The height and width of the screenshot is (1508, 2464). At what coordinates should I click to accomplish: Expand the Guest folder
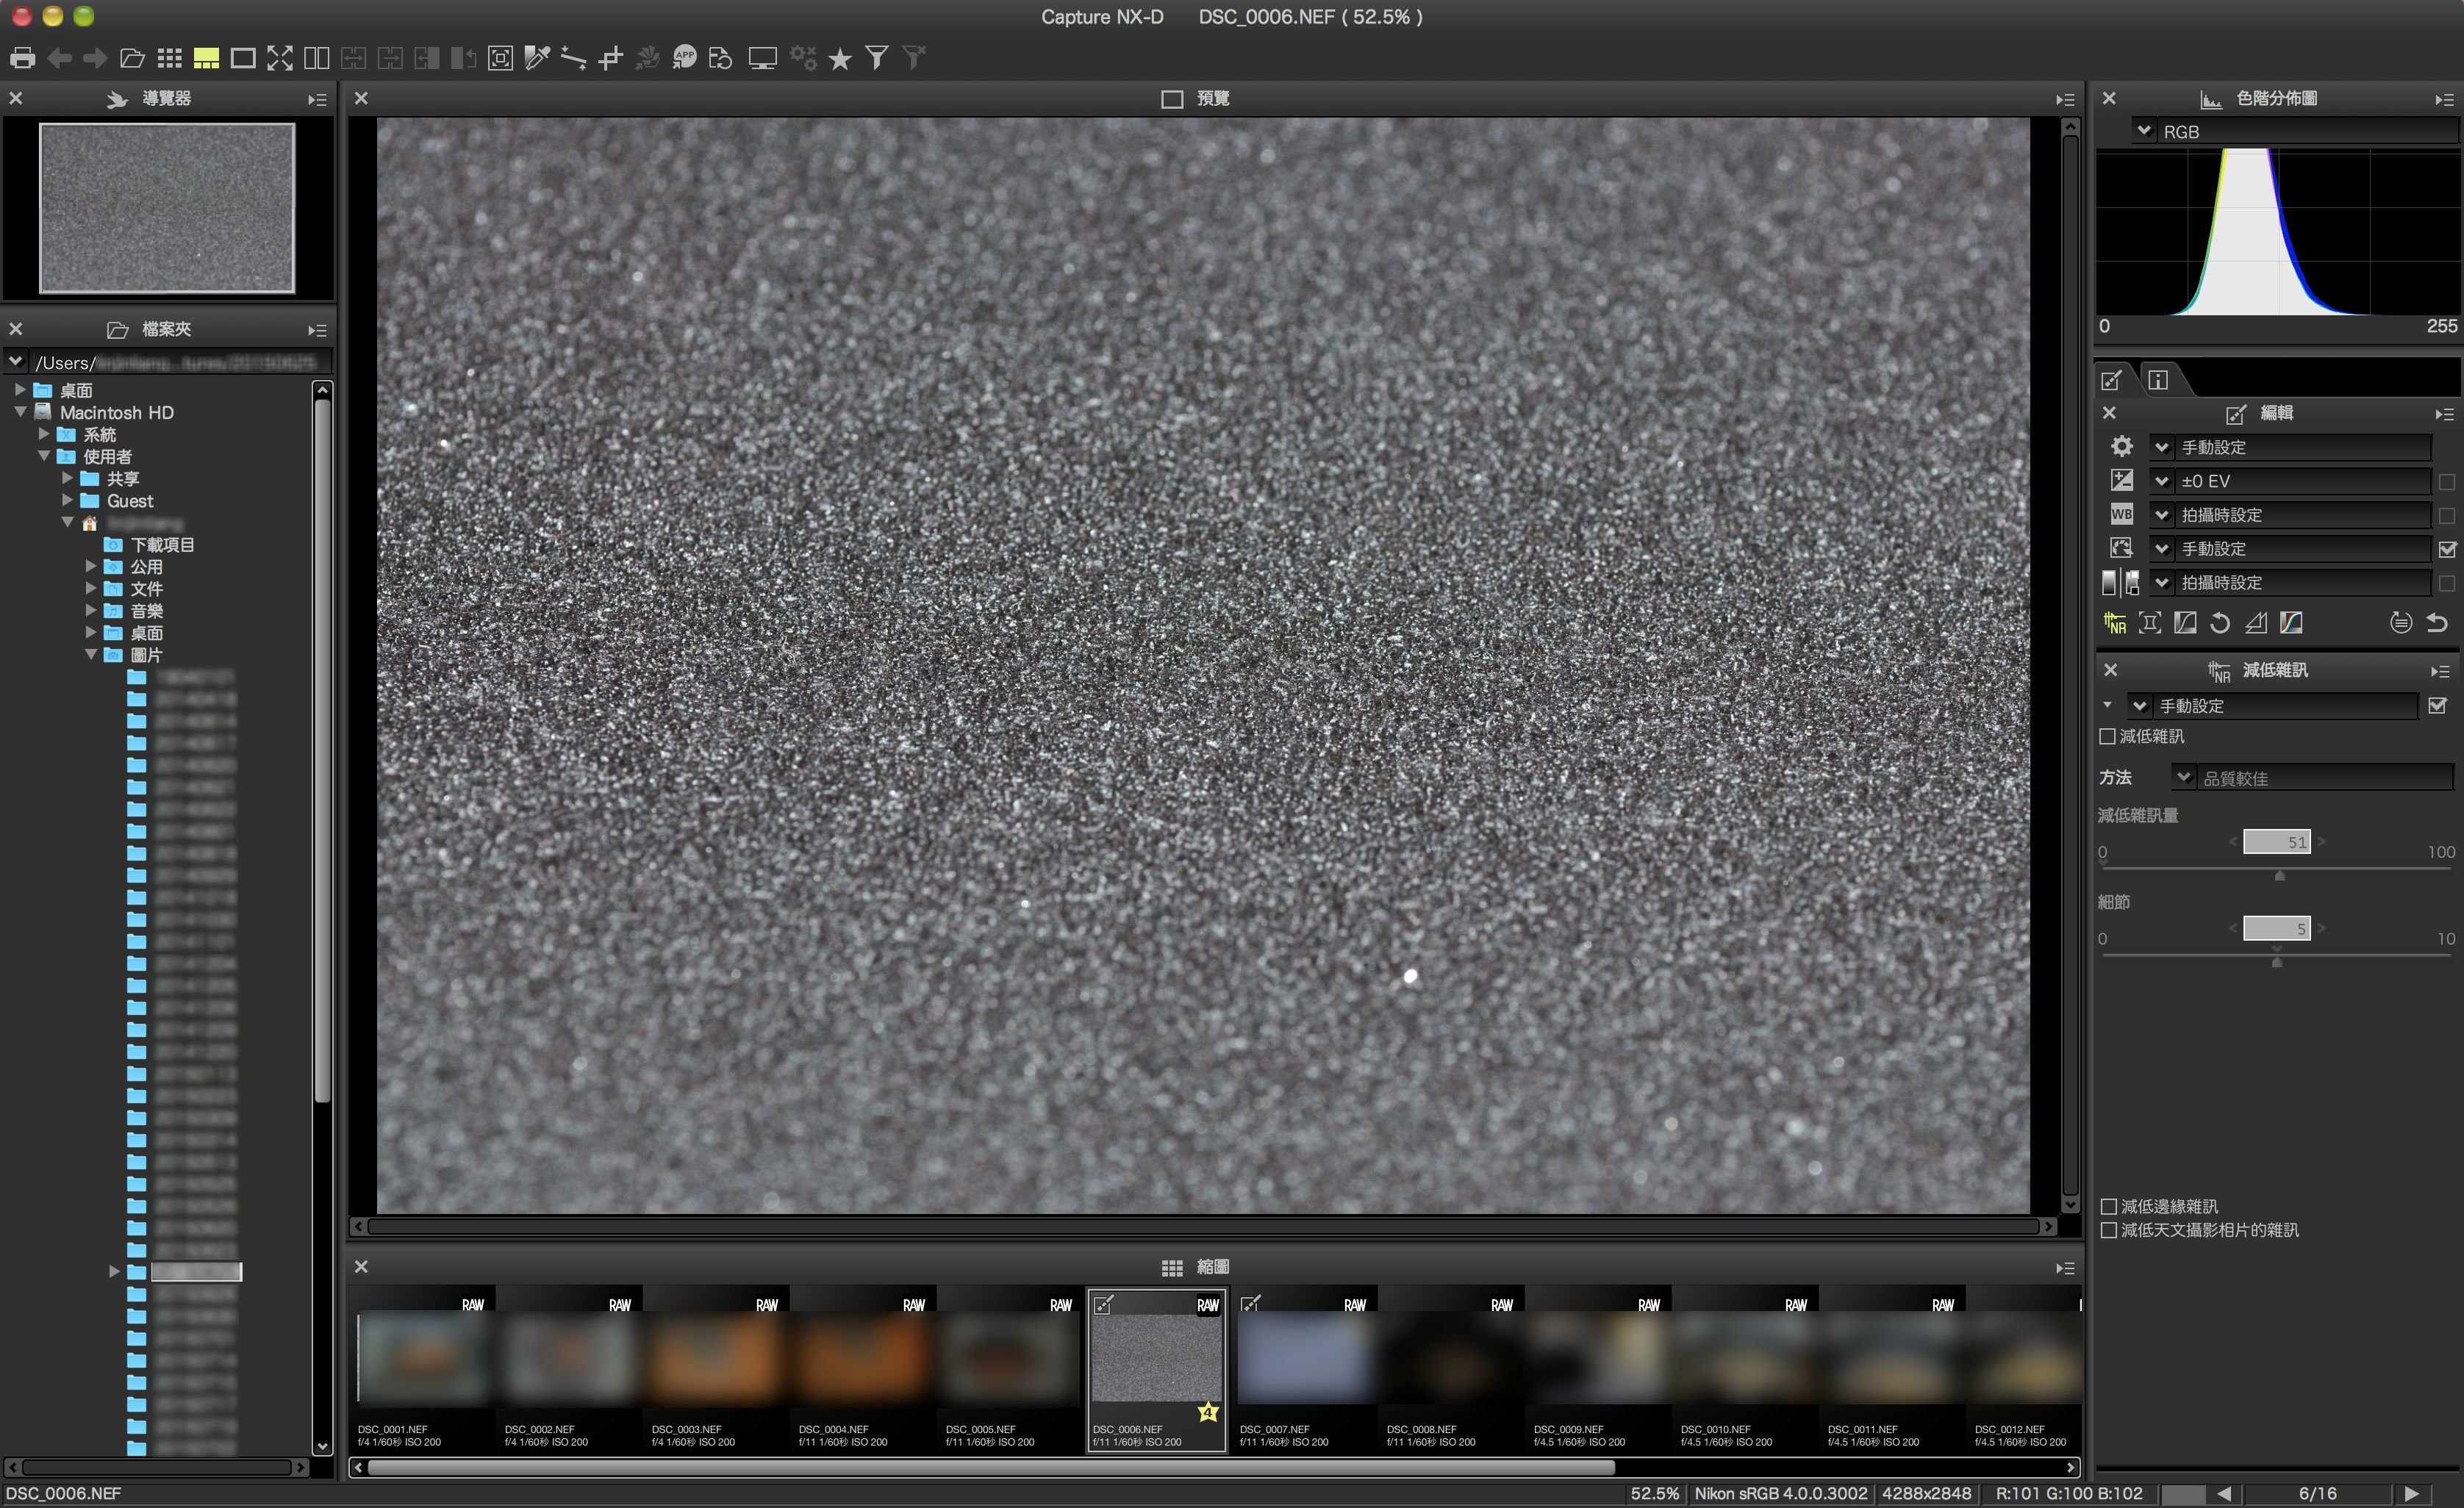tap(67, 500)
